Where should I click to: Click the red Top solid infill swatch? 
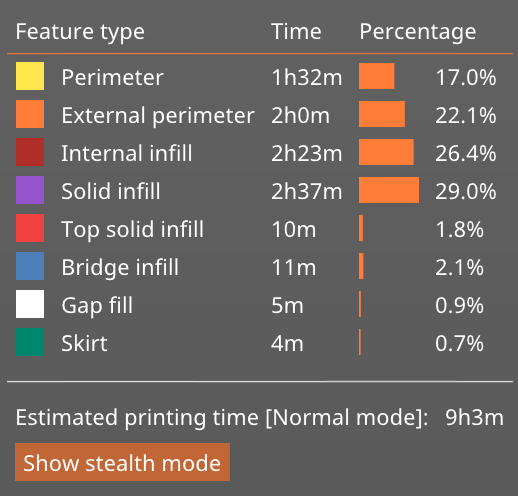[x=30, y=228]
